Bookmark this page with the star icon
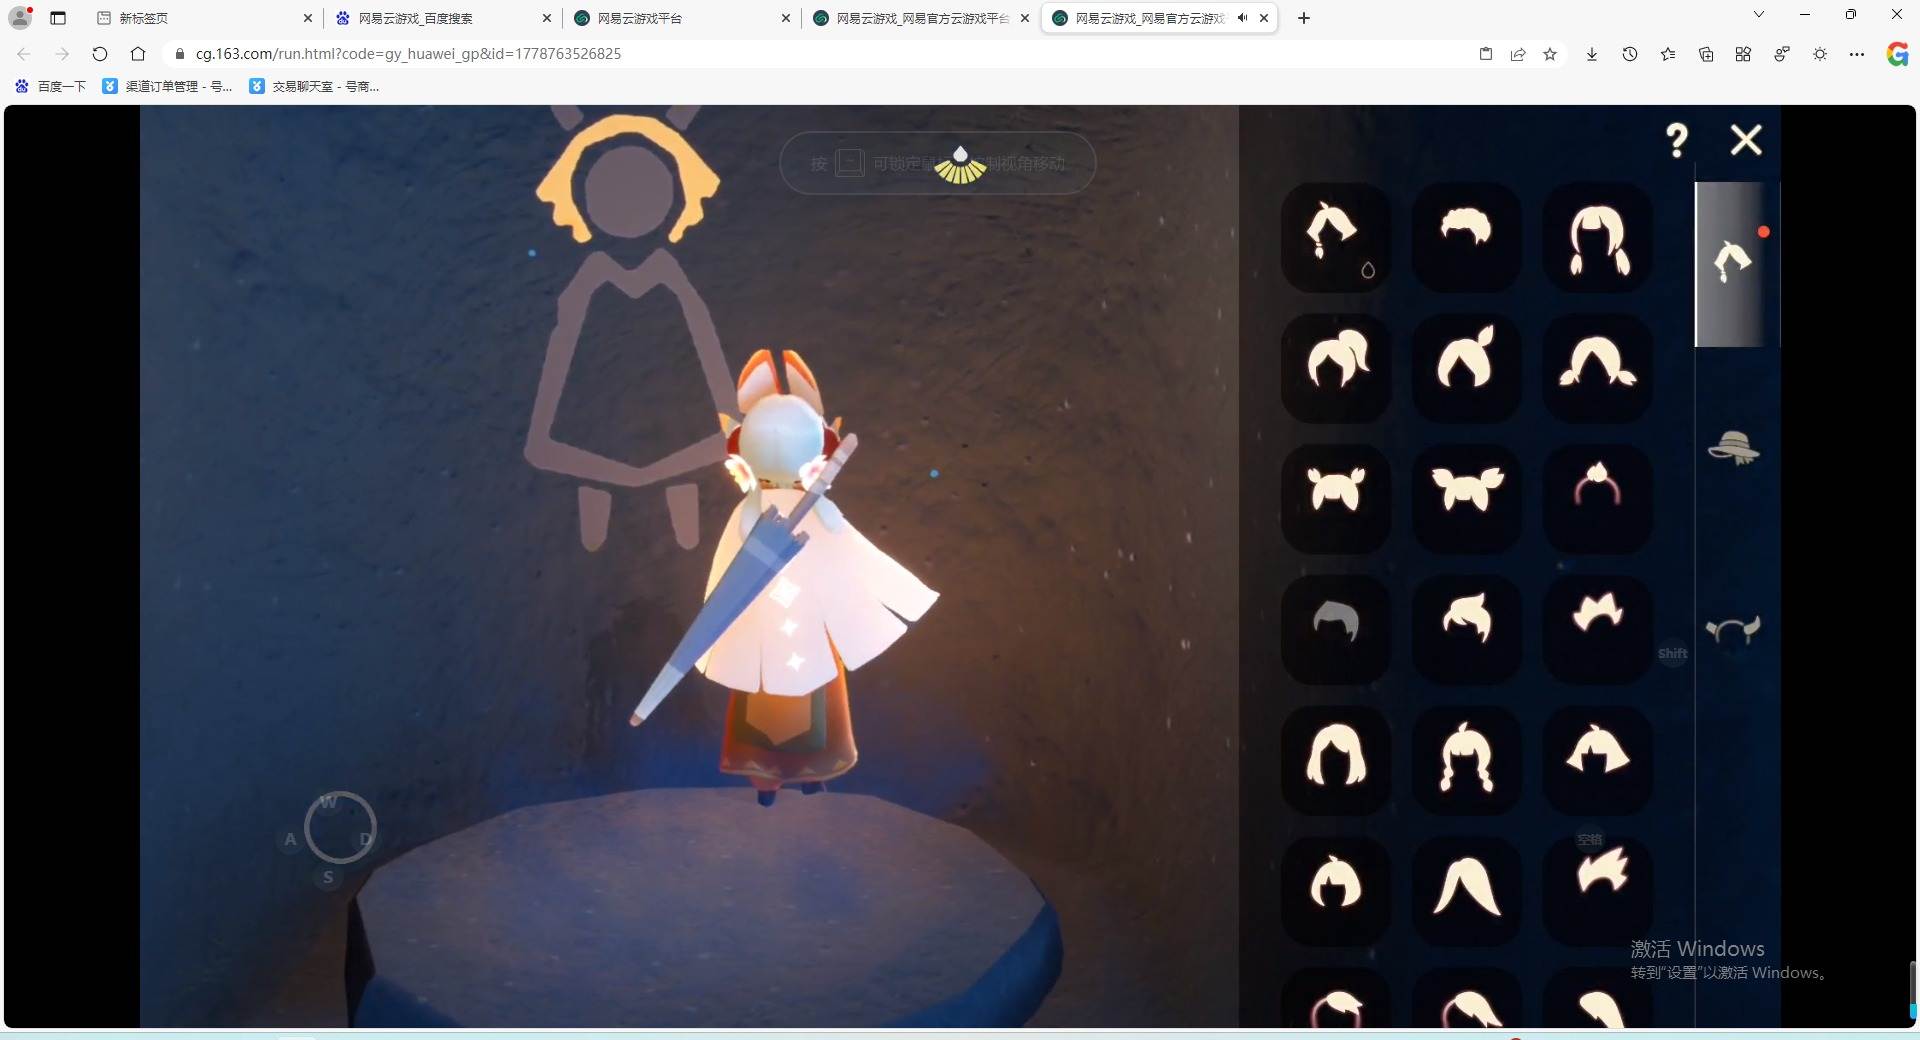This screenshot has height=1040, width=1920. 1550,54
